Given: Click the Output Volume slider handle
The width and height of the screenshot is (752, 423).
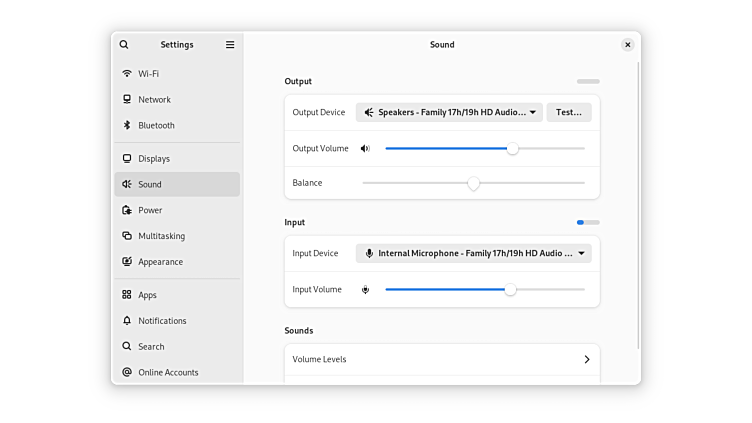Looking at the screenshot, I should pos(512,149).
